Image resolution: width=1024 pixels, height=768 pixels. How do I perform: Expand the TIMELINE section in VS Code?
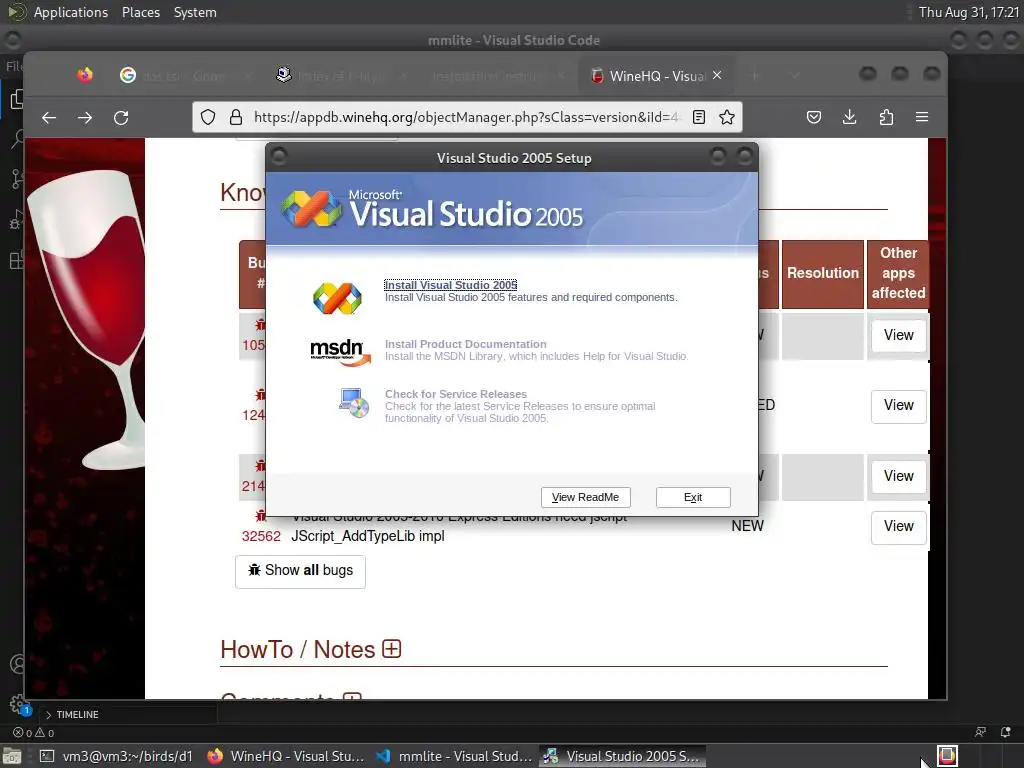[x=72, y=714]
